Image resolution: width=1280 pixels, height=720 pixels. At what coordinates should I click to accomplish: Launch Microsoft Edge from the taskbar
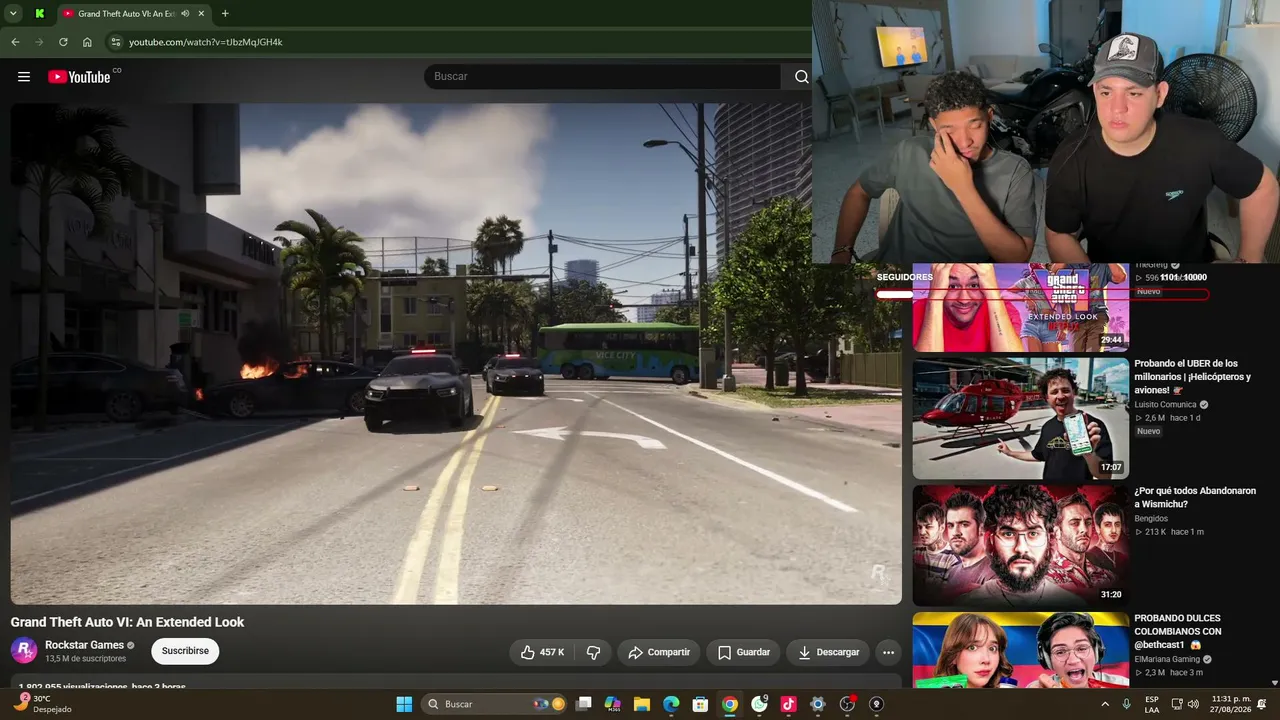click(671, 704)
